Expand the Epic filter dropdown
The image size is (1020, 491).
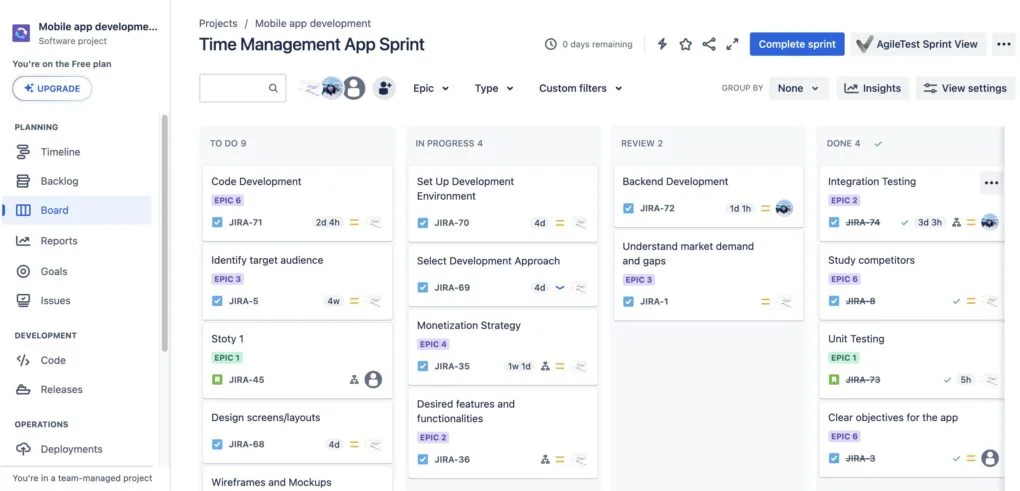click(431, 88)
